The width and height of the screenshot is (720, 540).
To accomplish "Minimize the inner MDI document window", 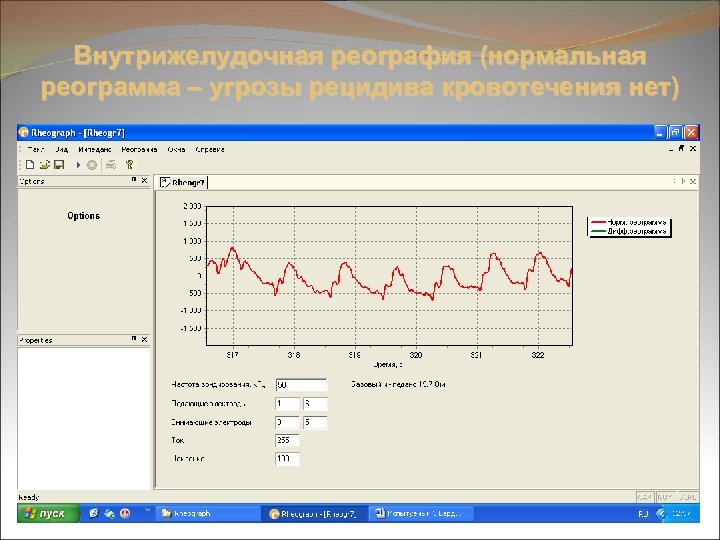I will (x=671, y=149).
